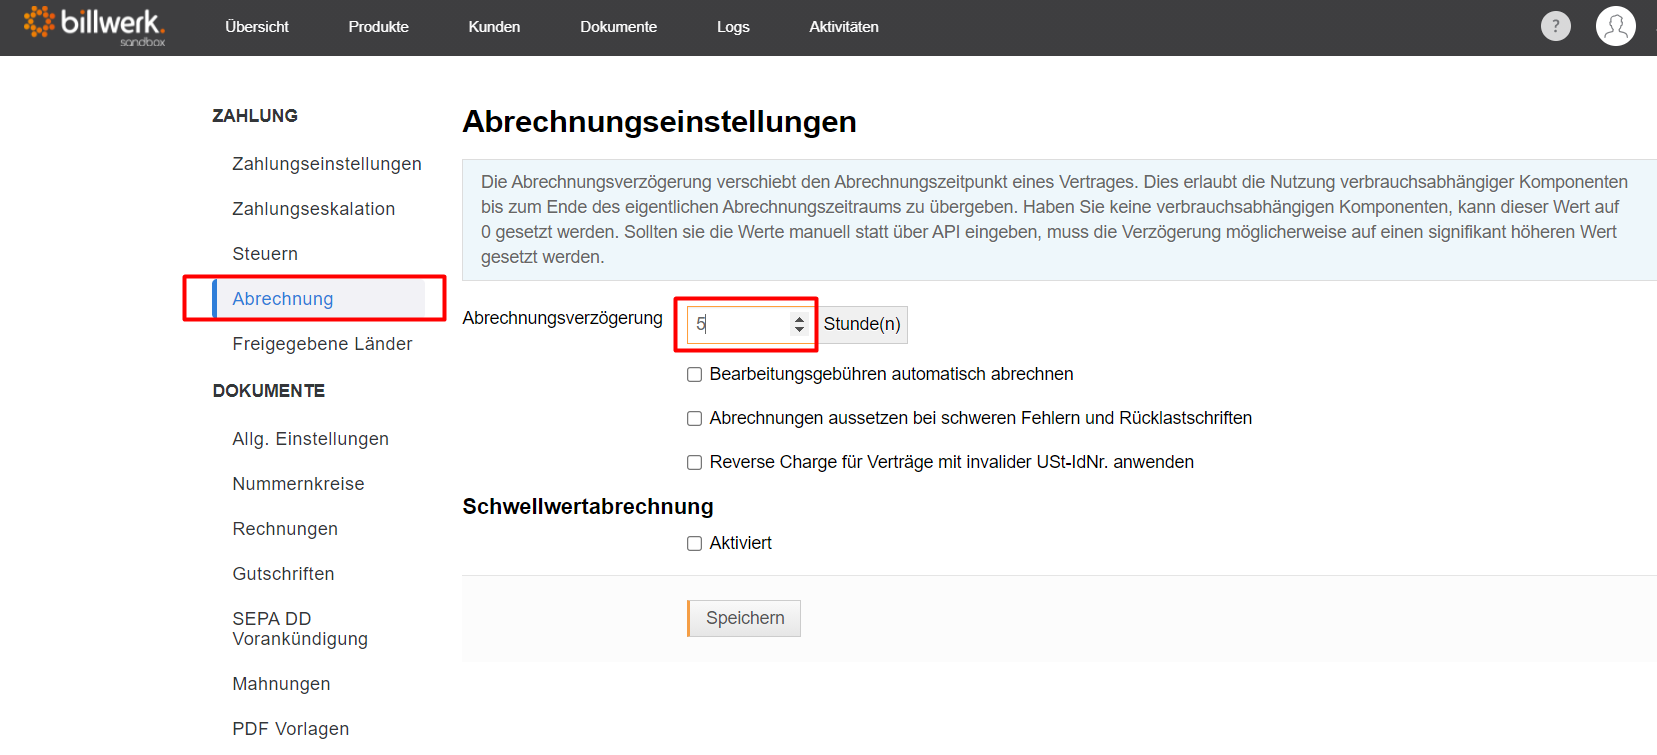This screenshot has width=1657, height=755.
Task: Open Gutschriften settings
Action: [x=283, y=574]
